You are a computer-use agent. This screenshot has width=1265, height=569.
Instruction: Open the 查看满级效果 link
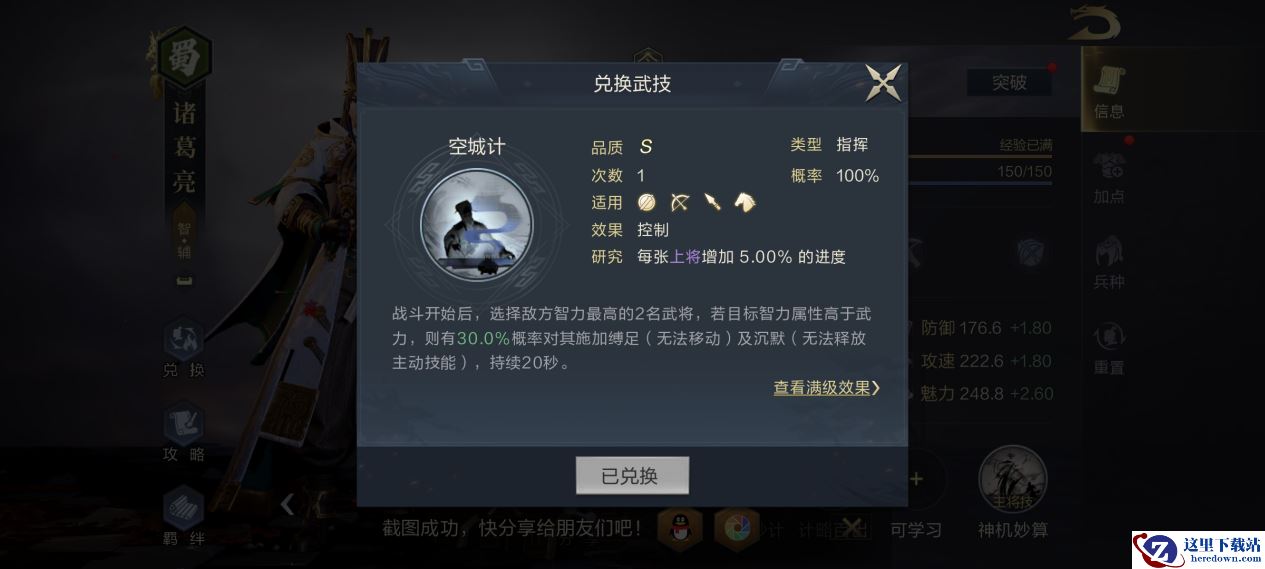pos(826,388)
